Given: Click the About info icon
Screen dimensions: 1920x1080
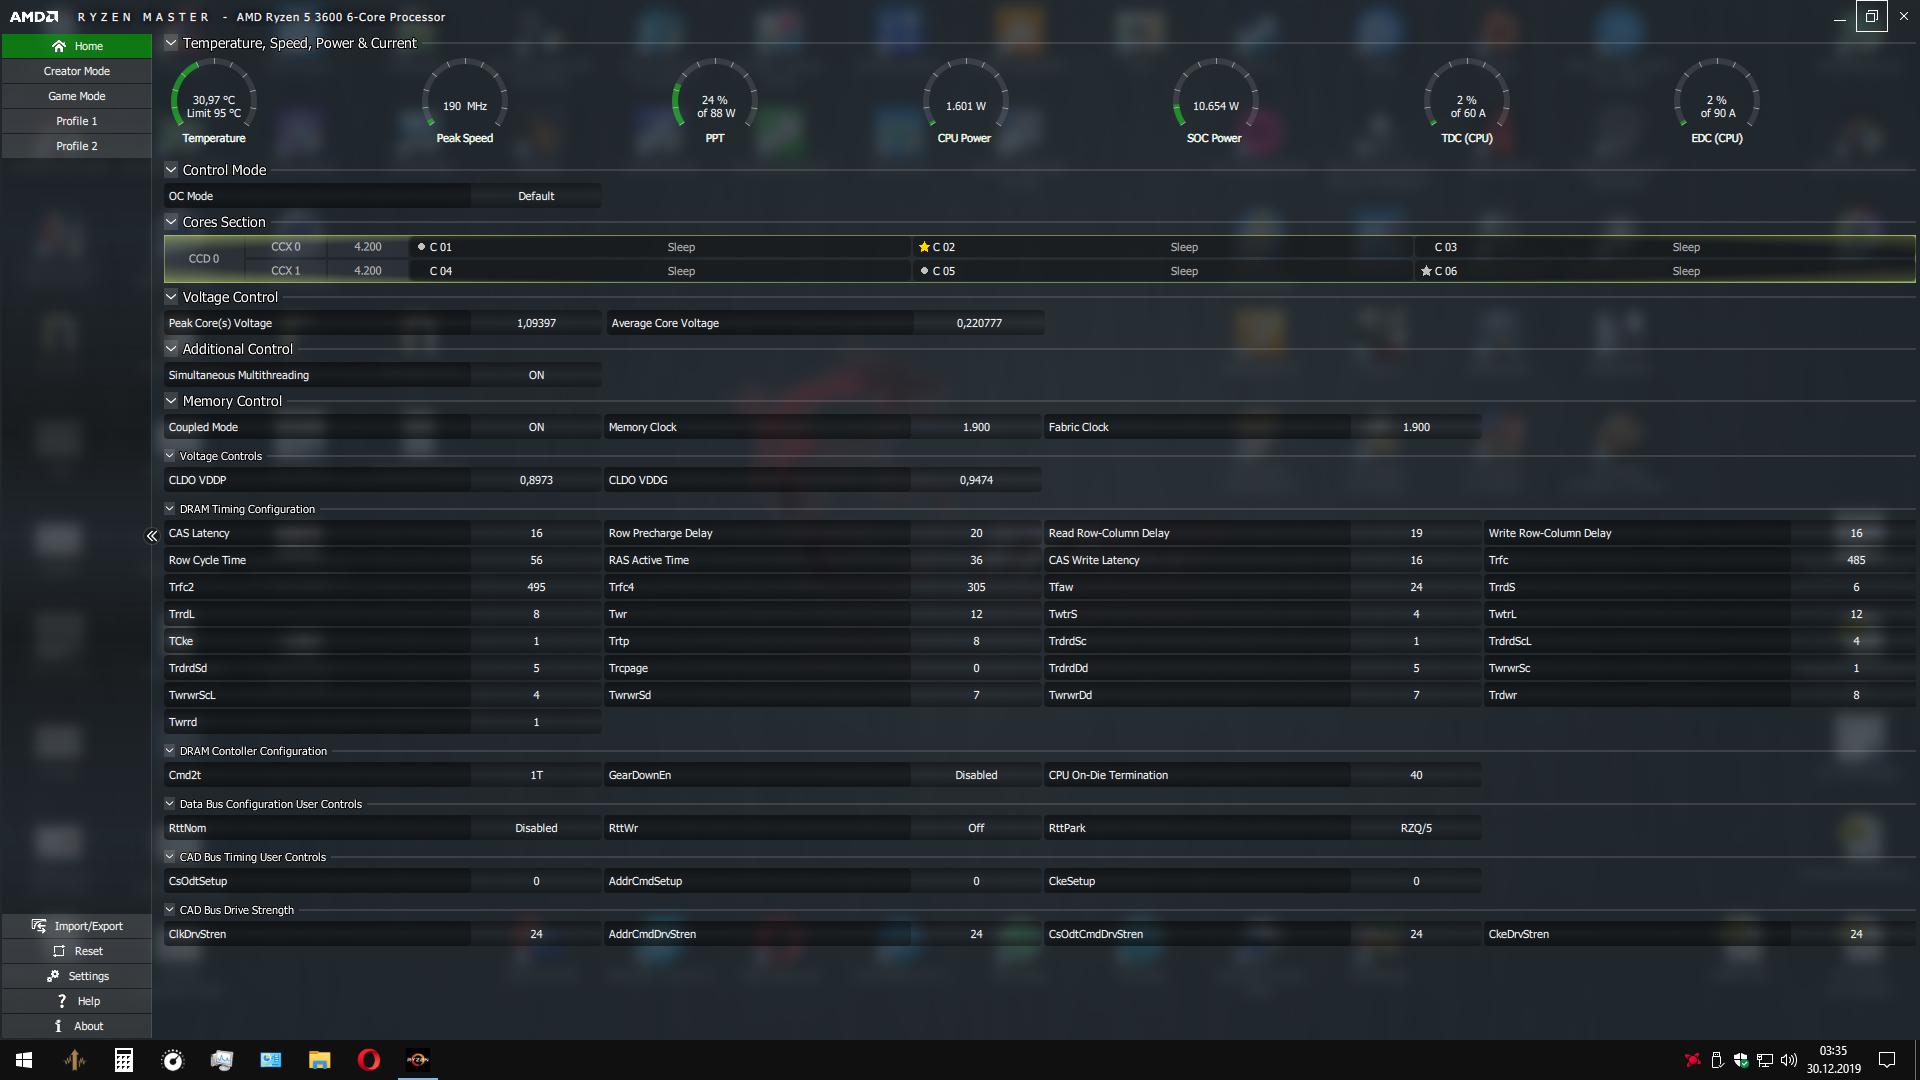Looking at the screenshot, I should (58, 1026).
